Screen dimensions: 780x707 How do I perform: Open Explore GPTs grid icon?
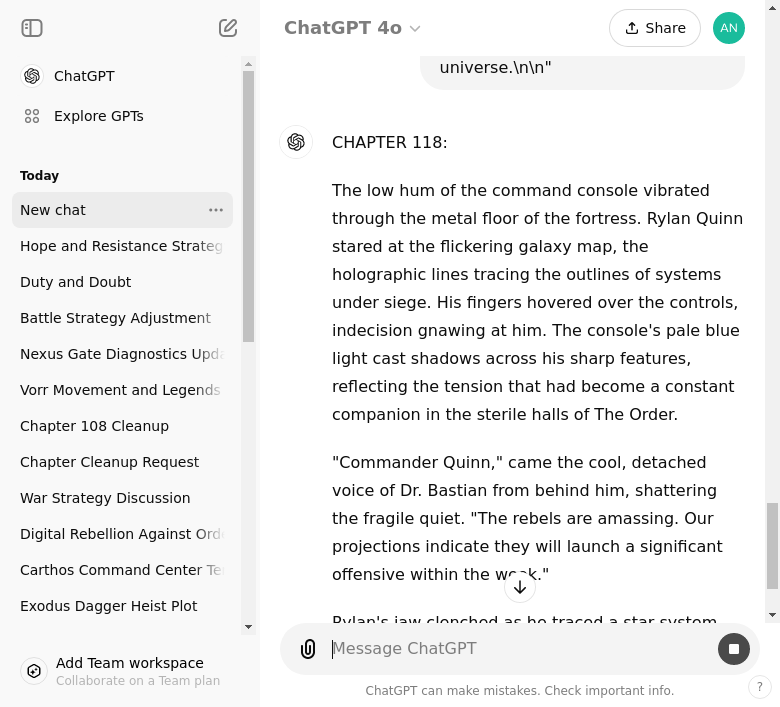[x=32, y=116]
